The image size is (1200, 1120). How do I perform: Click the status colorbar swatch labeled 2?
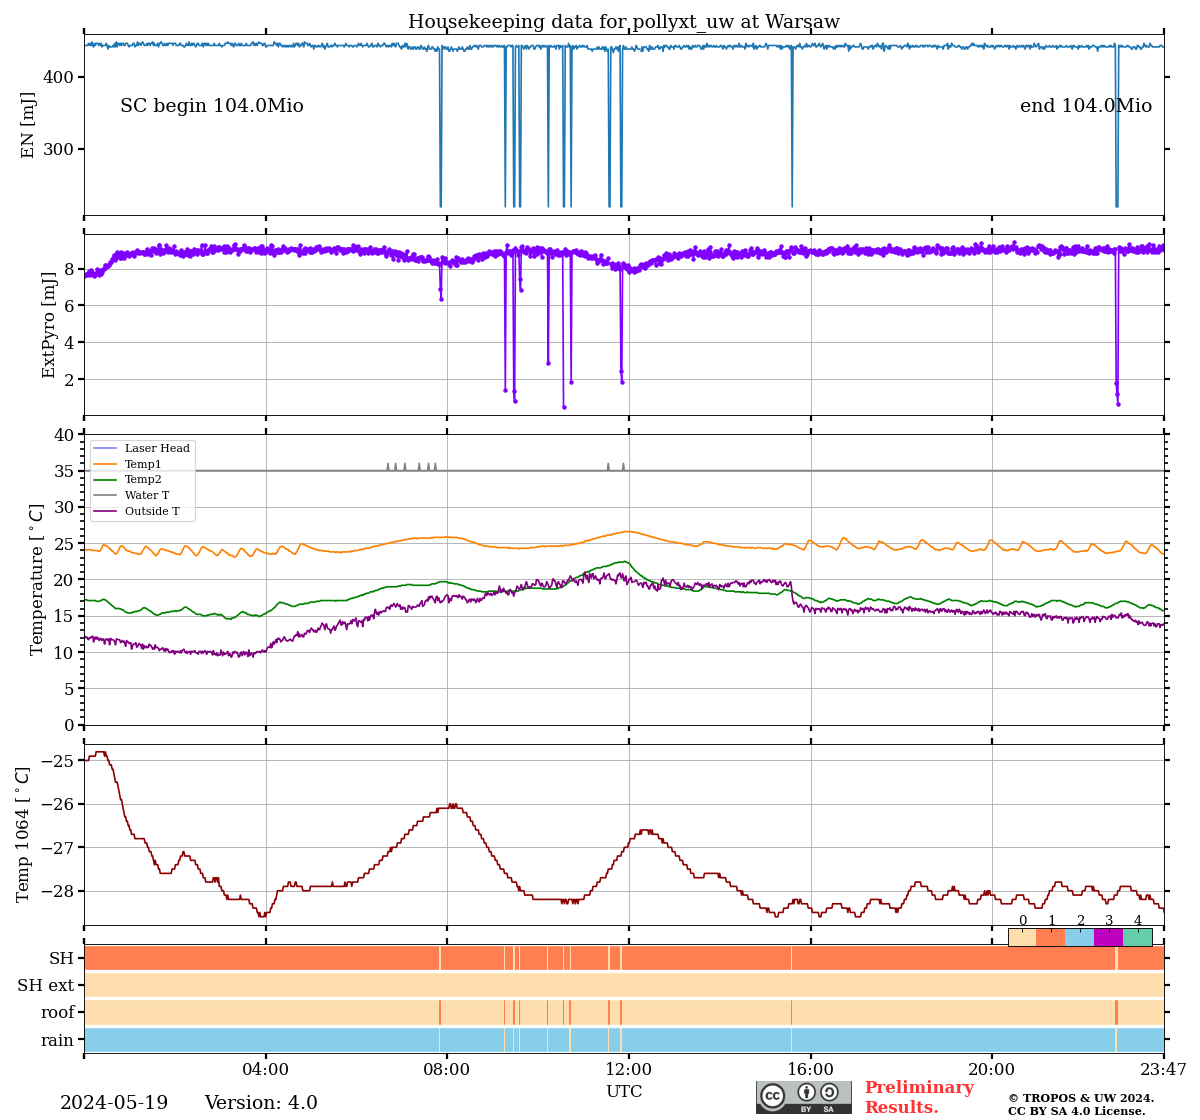1080,937
